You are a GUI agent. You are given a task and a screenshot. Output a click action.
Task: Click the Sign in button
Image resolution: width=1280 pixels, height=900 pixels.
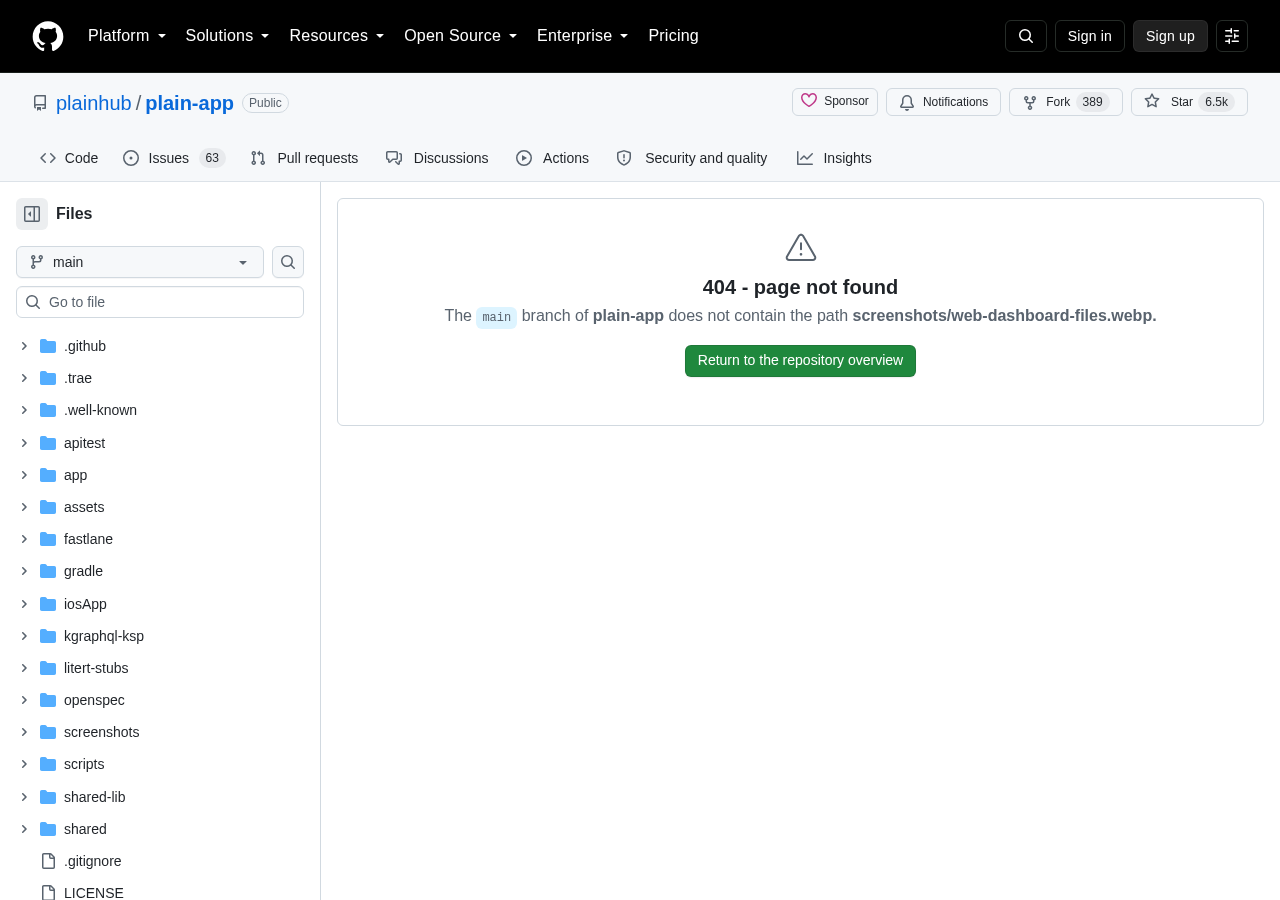(x=1090, y=36)
